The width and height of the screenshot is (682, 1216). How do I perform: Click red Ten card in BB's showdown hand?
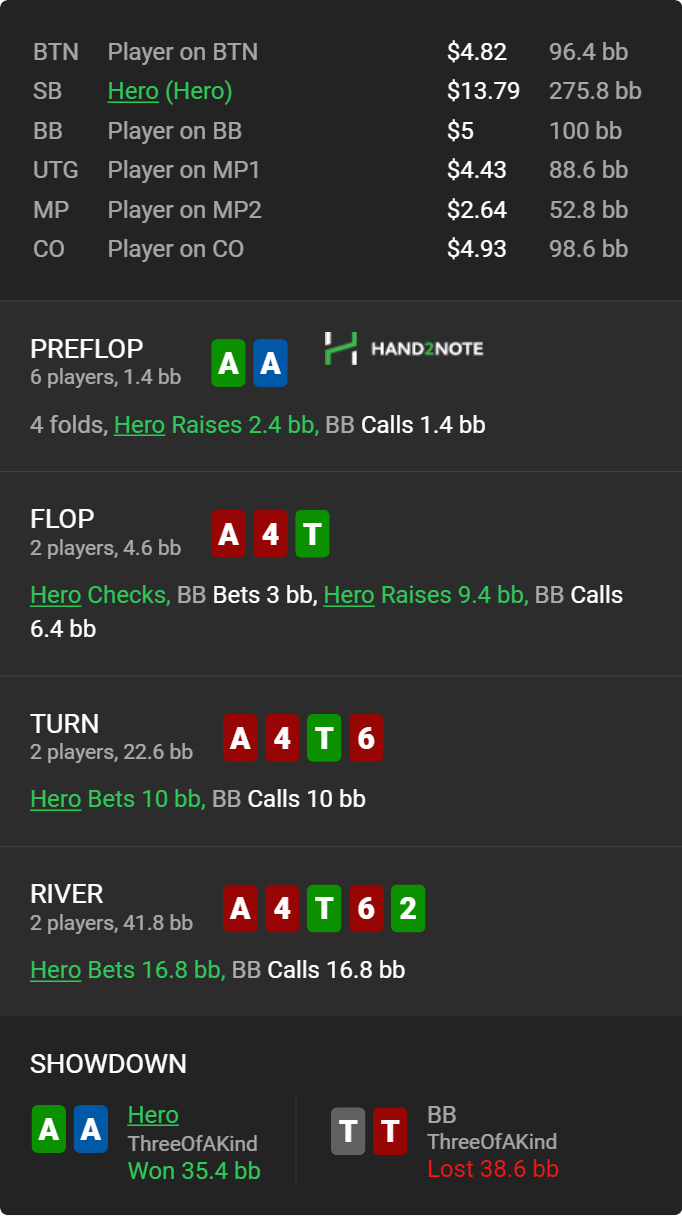coord(390,1131)
